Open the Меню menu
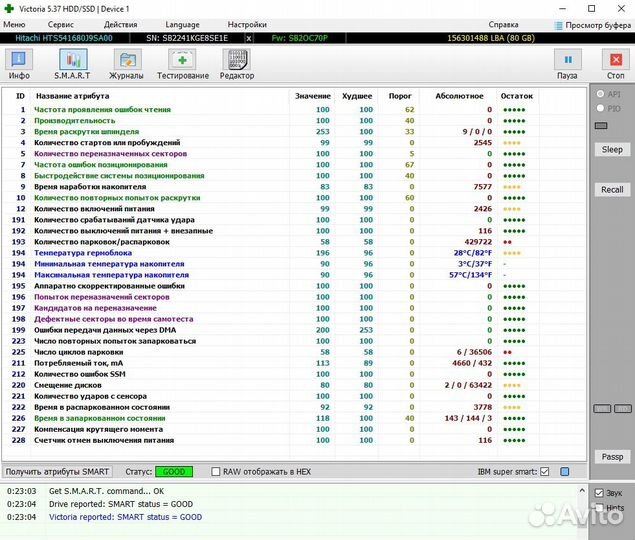The width and height of the screenshot is (635, 540). [15, 24]
